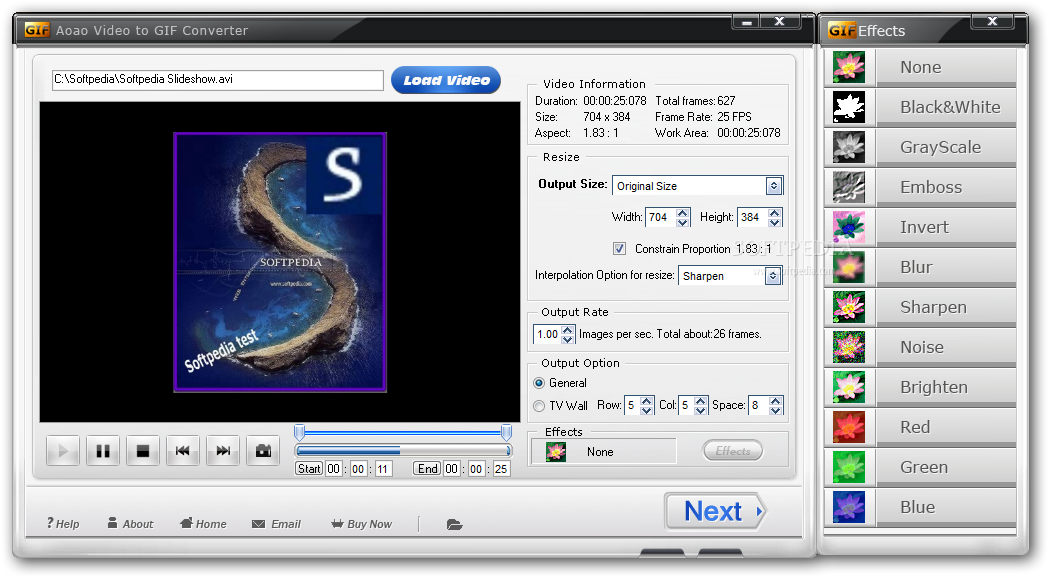Click the video preview frame
The height and width of the screenshot is (578, 1049).
click(x=280, y=262)
